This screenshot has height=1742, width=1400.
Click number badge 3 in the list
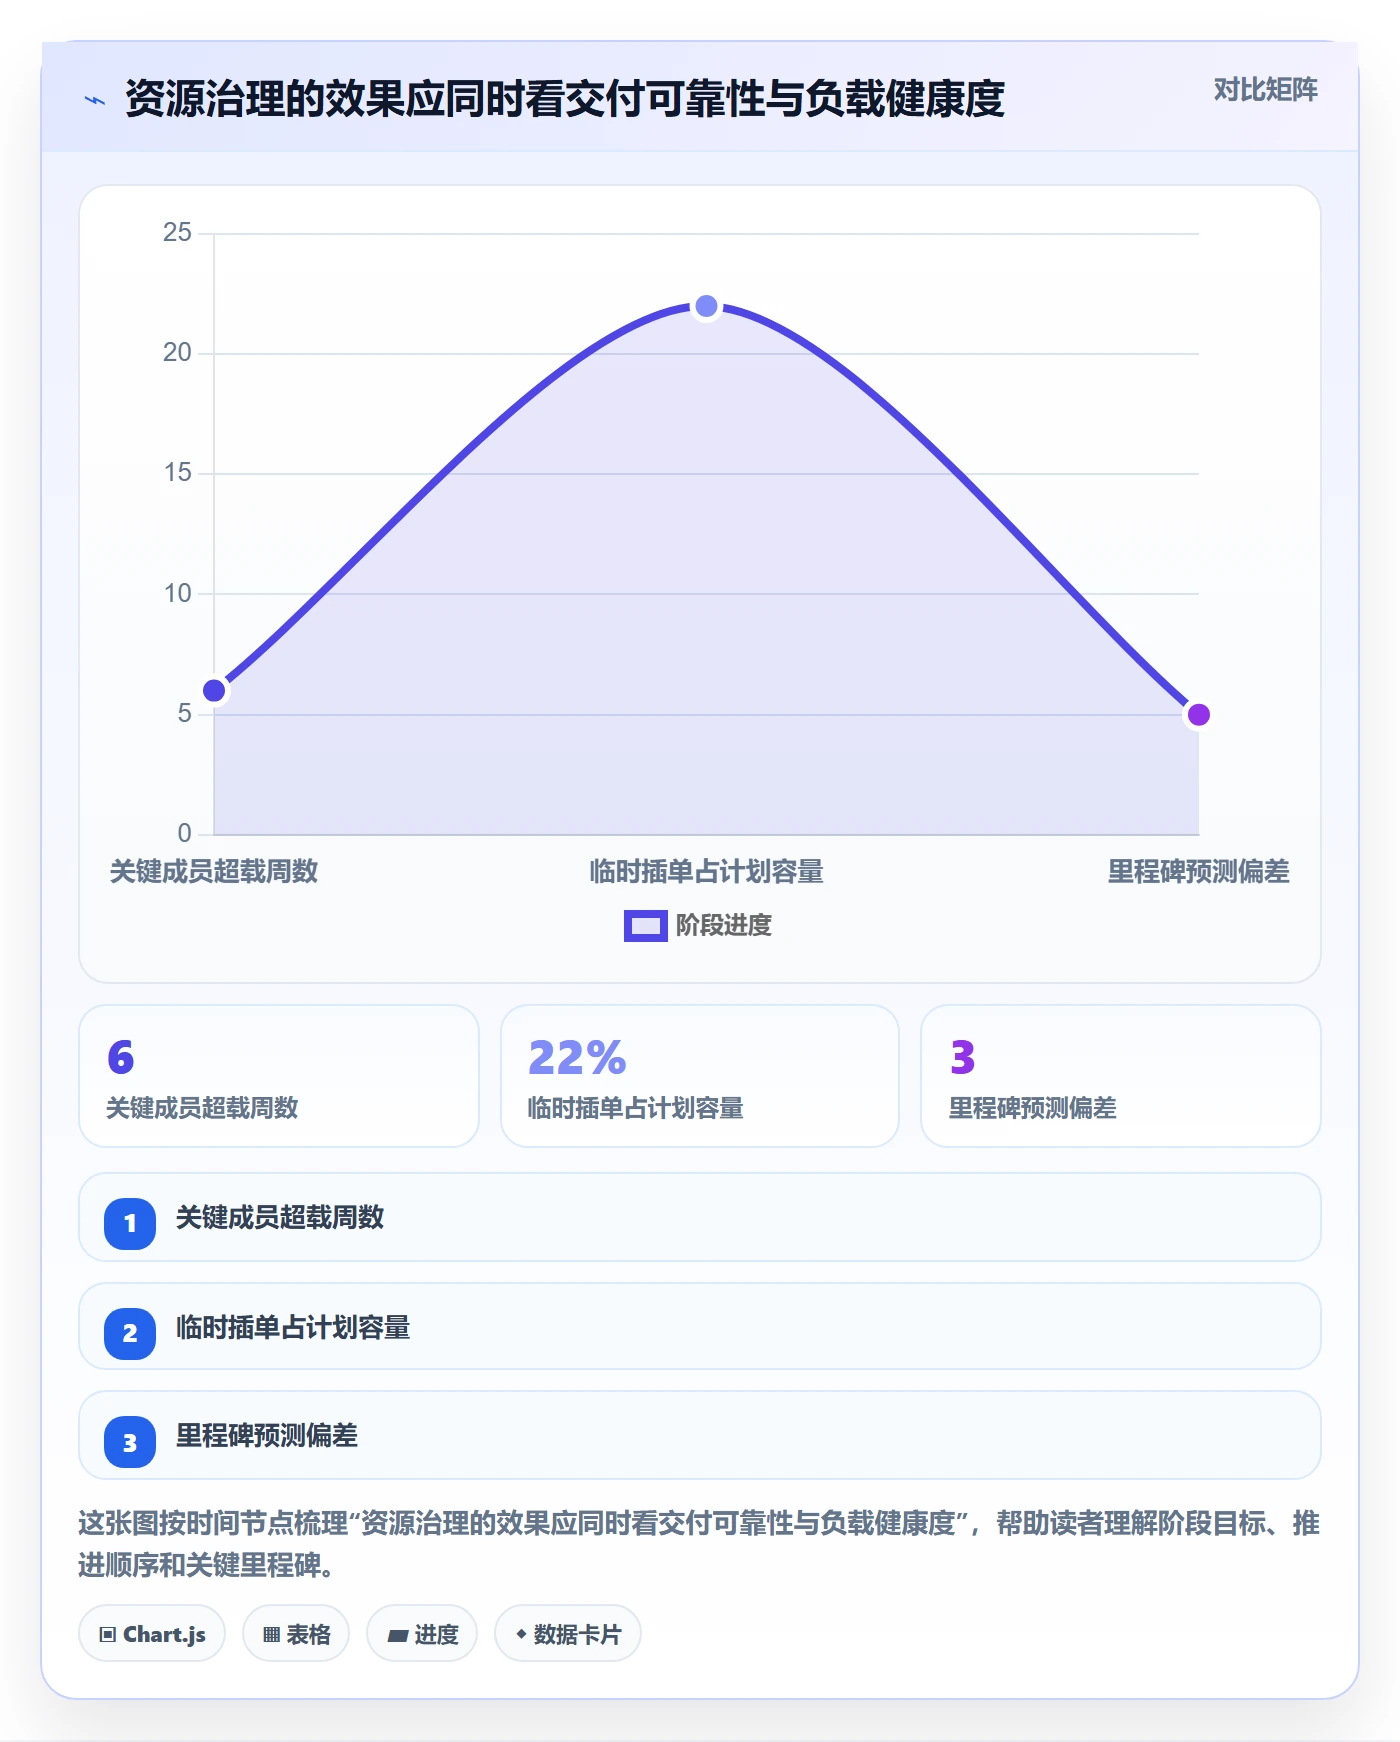coord(130,1442)
